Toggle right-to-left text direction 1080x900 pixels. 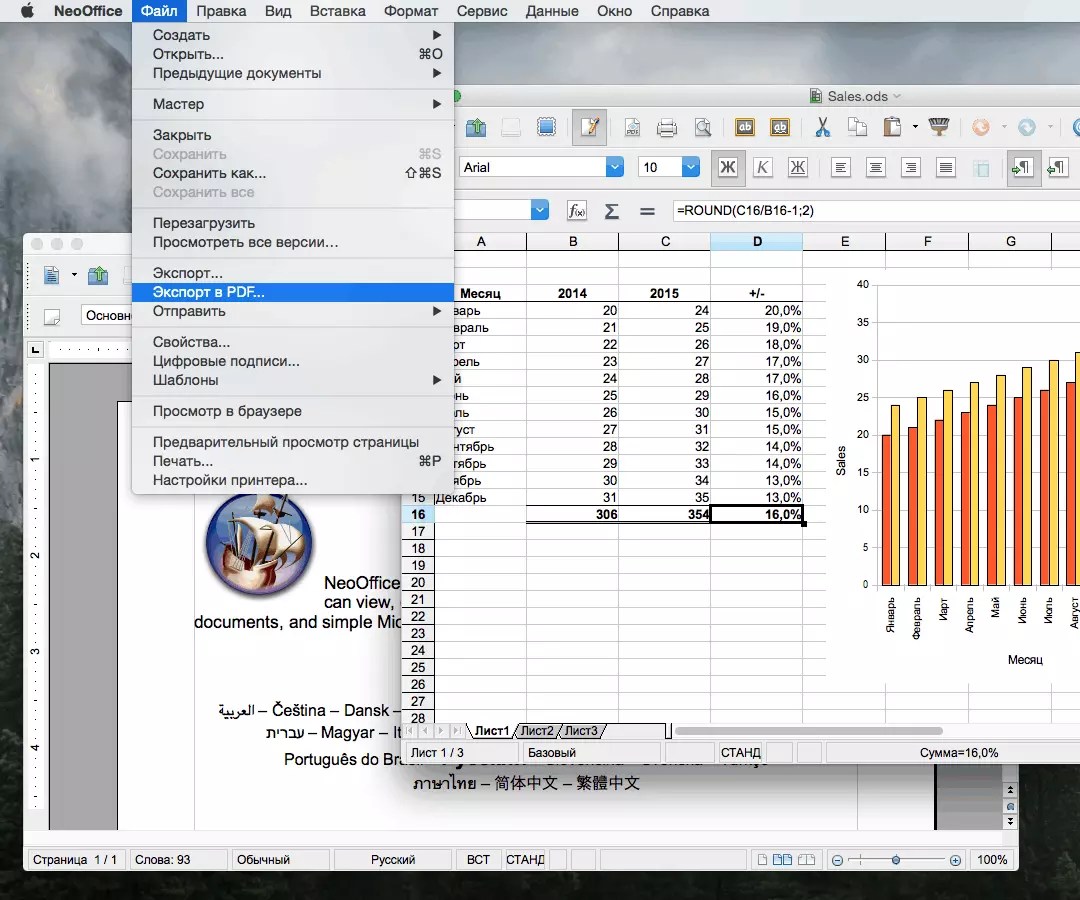click(1057, 167)
